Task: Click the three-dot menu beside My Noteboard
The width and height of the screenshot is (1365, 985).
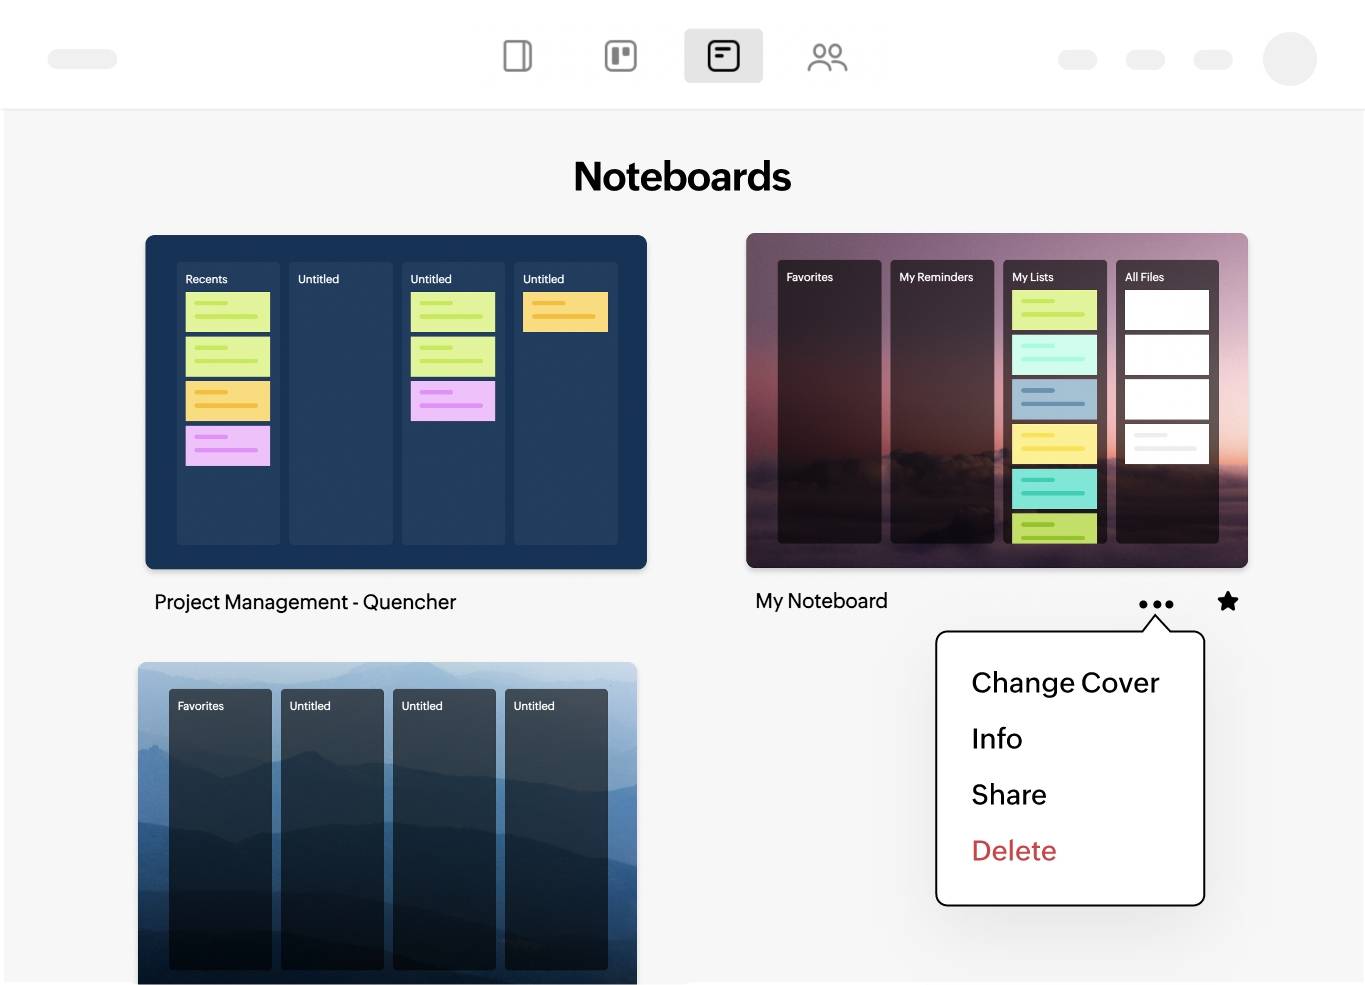Action: click(x=1156, y=604)
